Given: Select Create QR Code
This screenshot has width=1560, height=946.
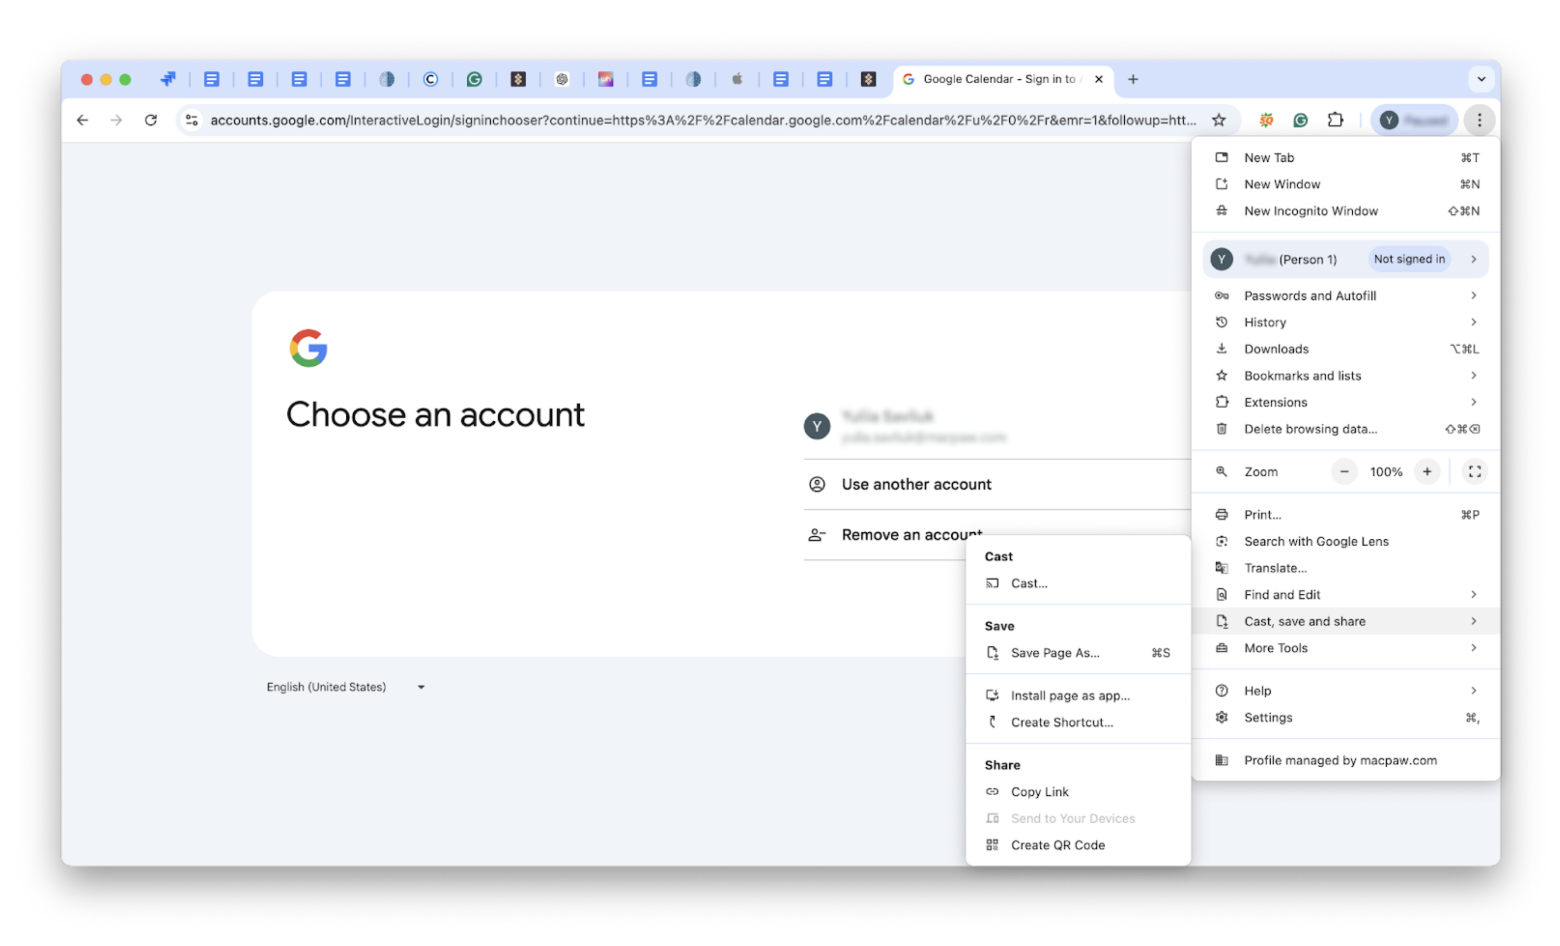Looking at the screenshot, I should [x=1078, y=846].
